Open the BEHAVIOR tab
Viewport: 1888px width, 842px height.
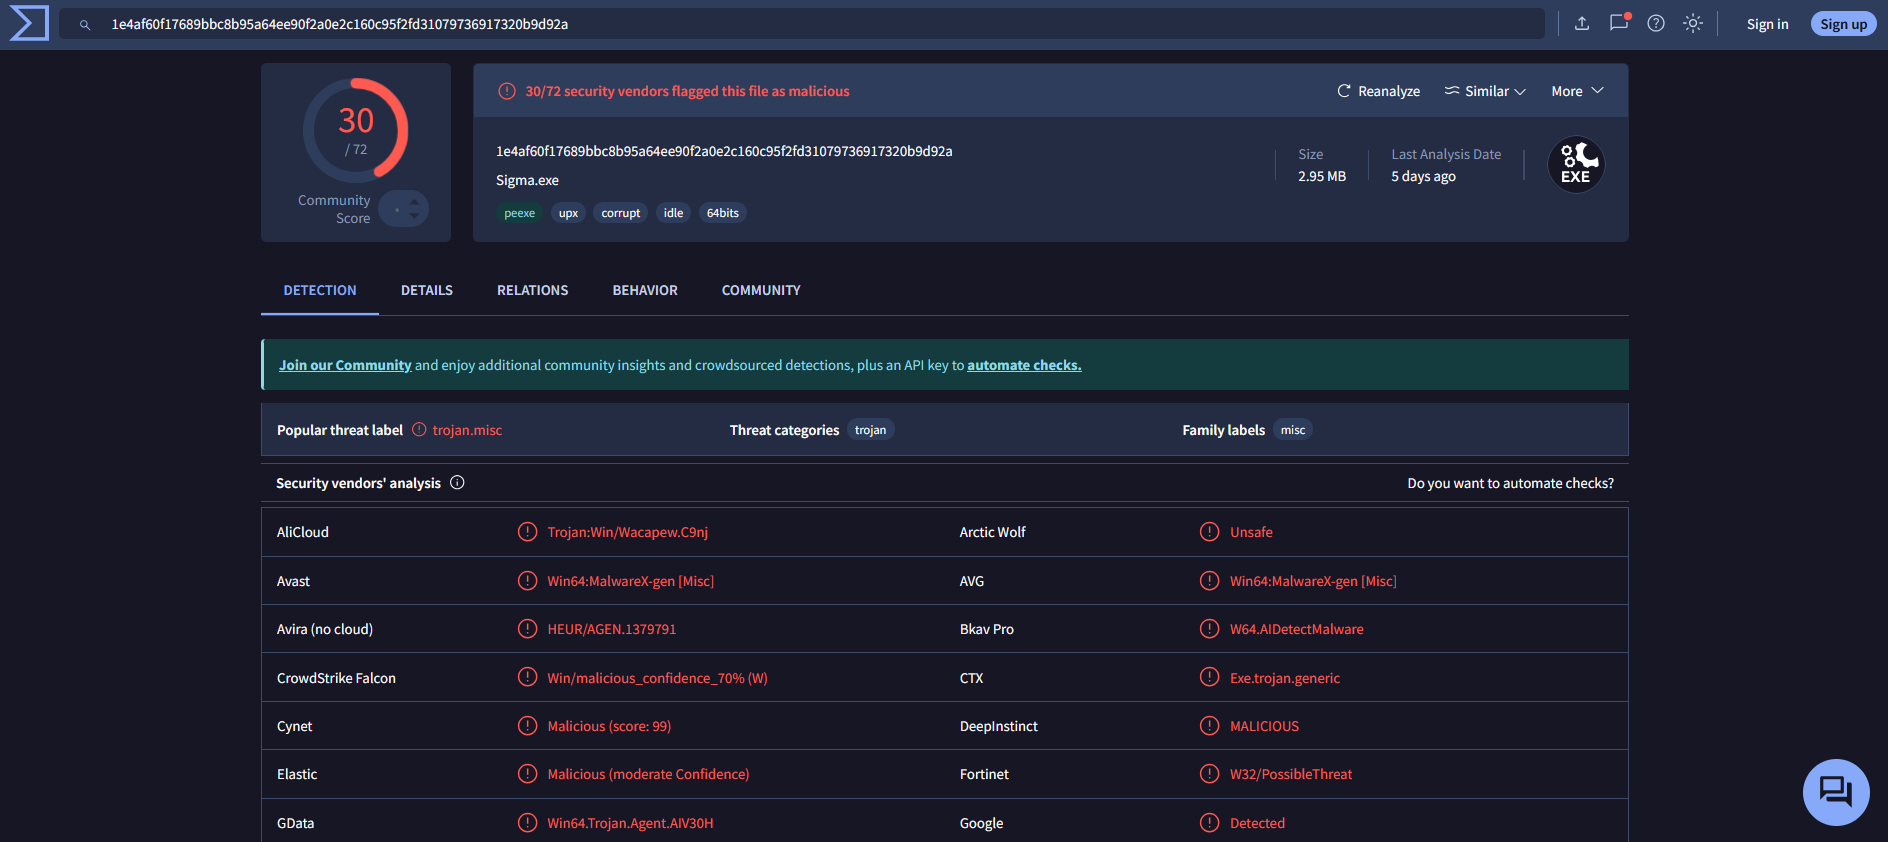pyautogui.click(x=645, y=290)
